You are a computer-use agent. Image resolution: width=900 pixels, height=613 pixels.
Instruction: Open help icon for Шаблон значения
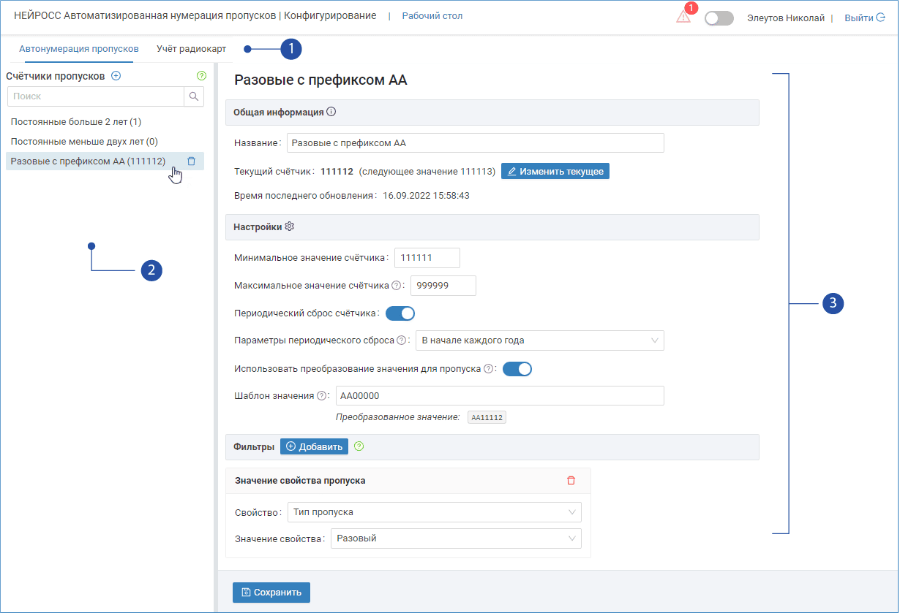point(321,395)
